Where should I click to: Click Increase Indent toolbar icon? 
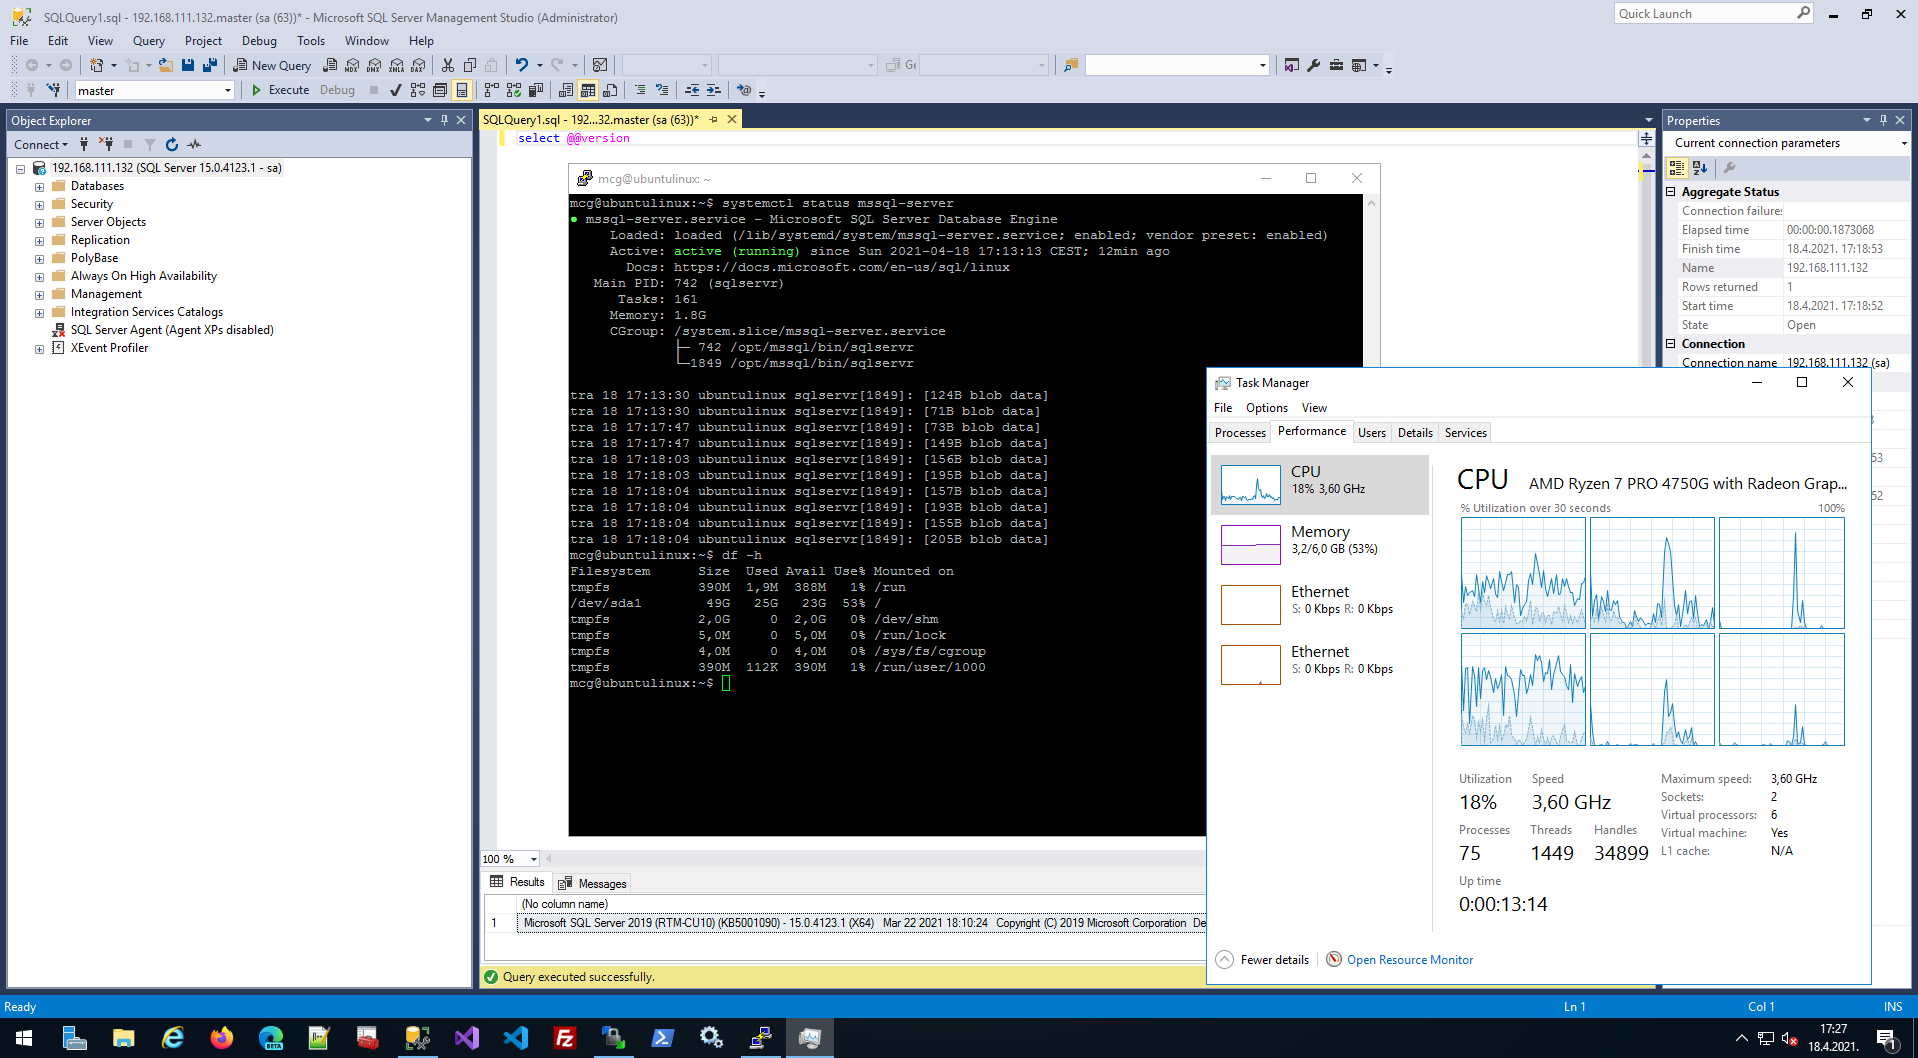click(714, 90)
